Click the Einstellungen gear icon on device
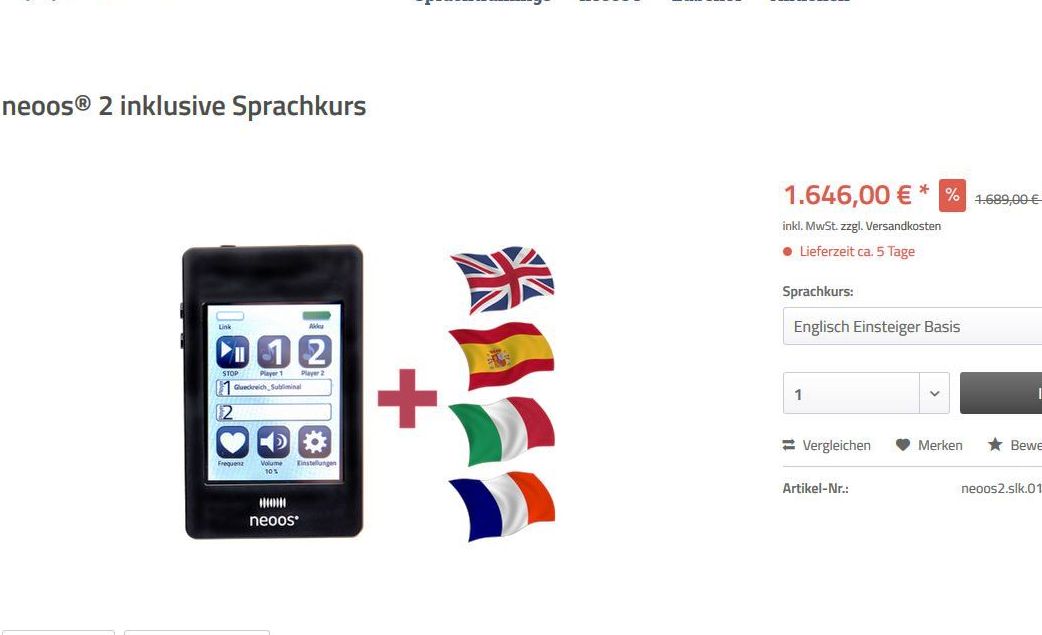1042x635 pixels. [314, 442]
